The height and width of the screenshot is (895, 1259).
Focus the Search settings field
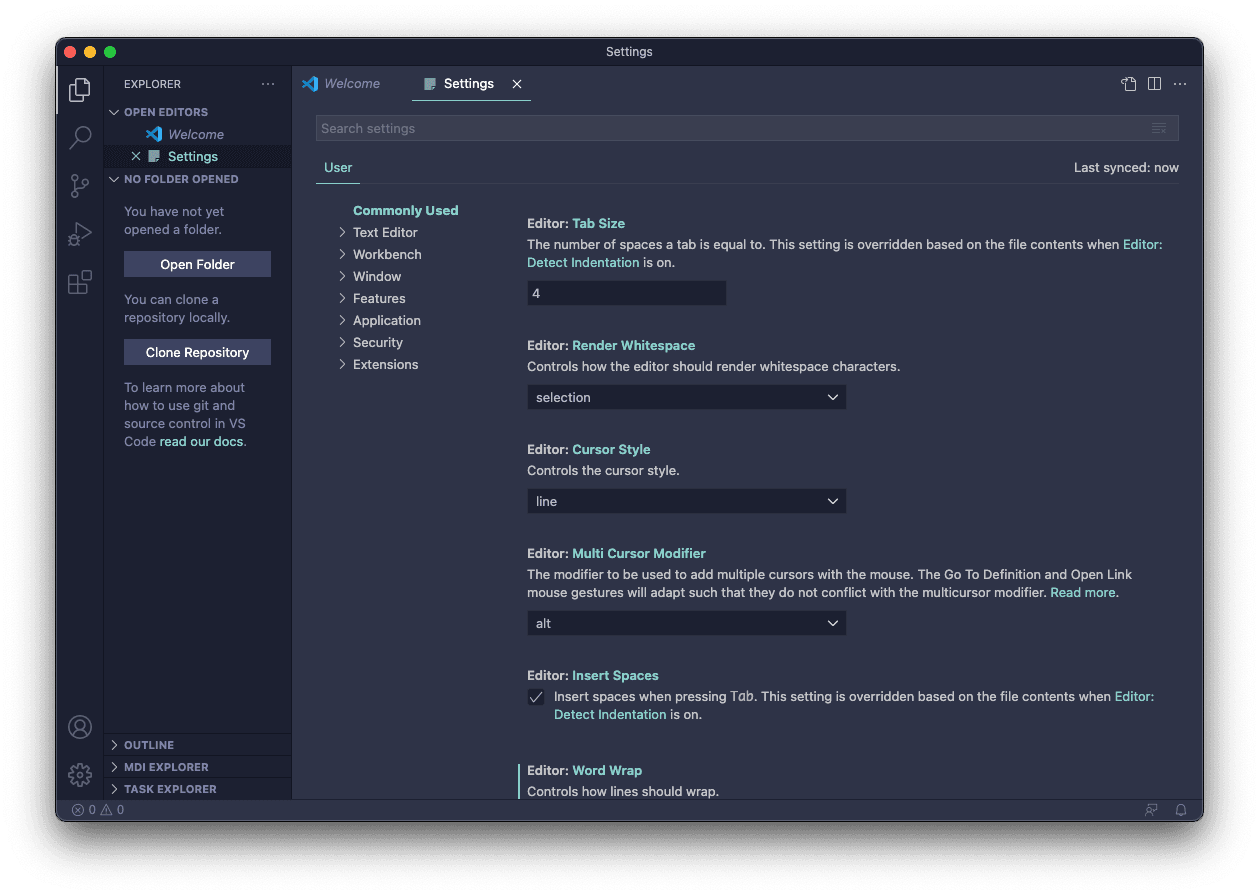[x=747, y=128]
